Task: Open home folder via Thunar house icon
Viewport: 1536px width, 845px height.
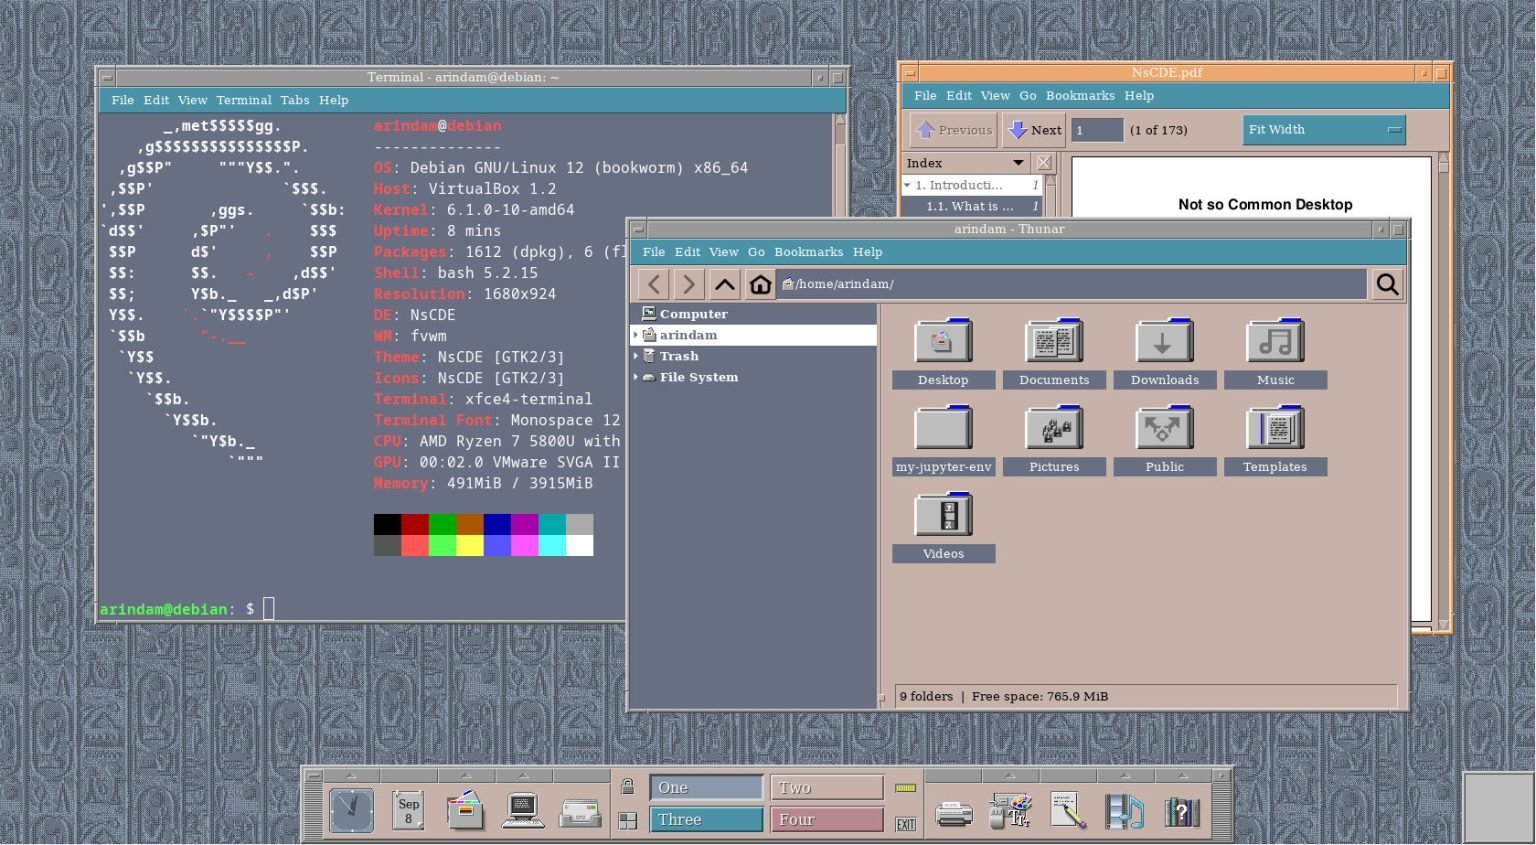Action: coord(760,284)
